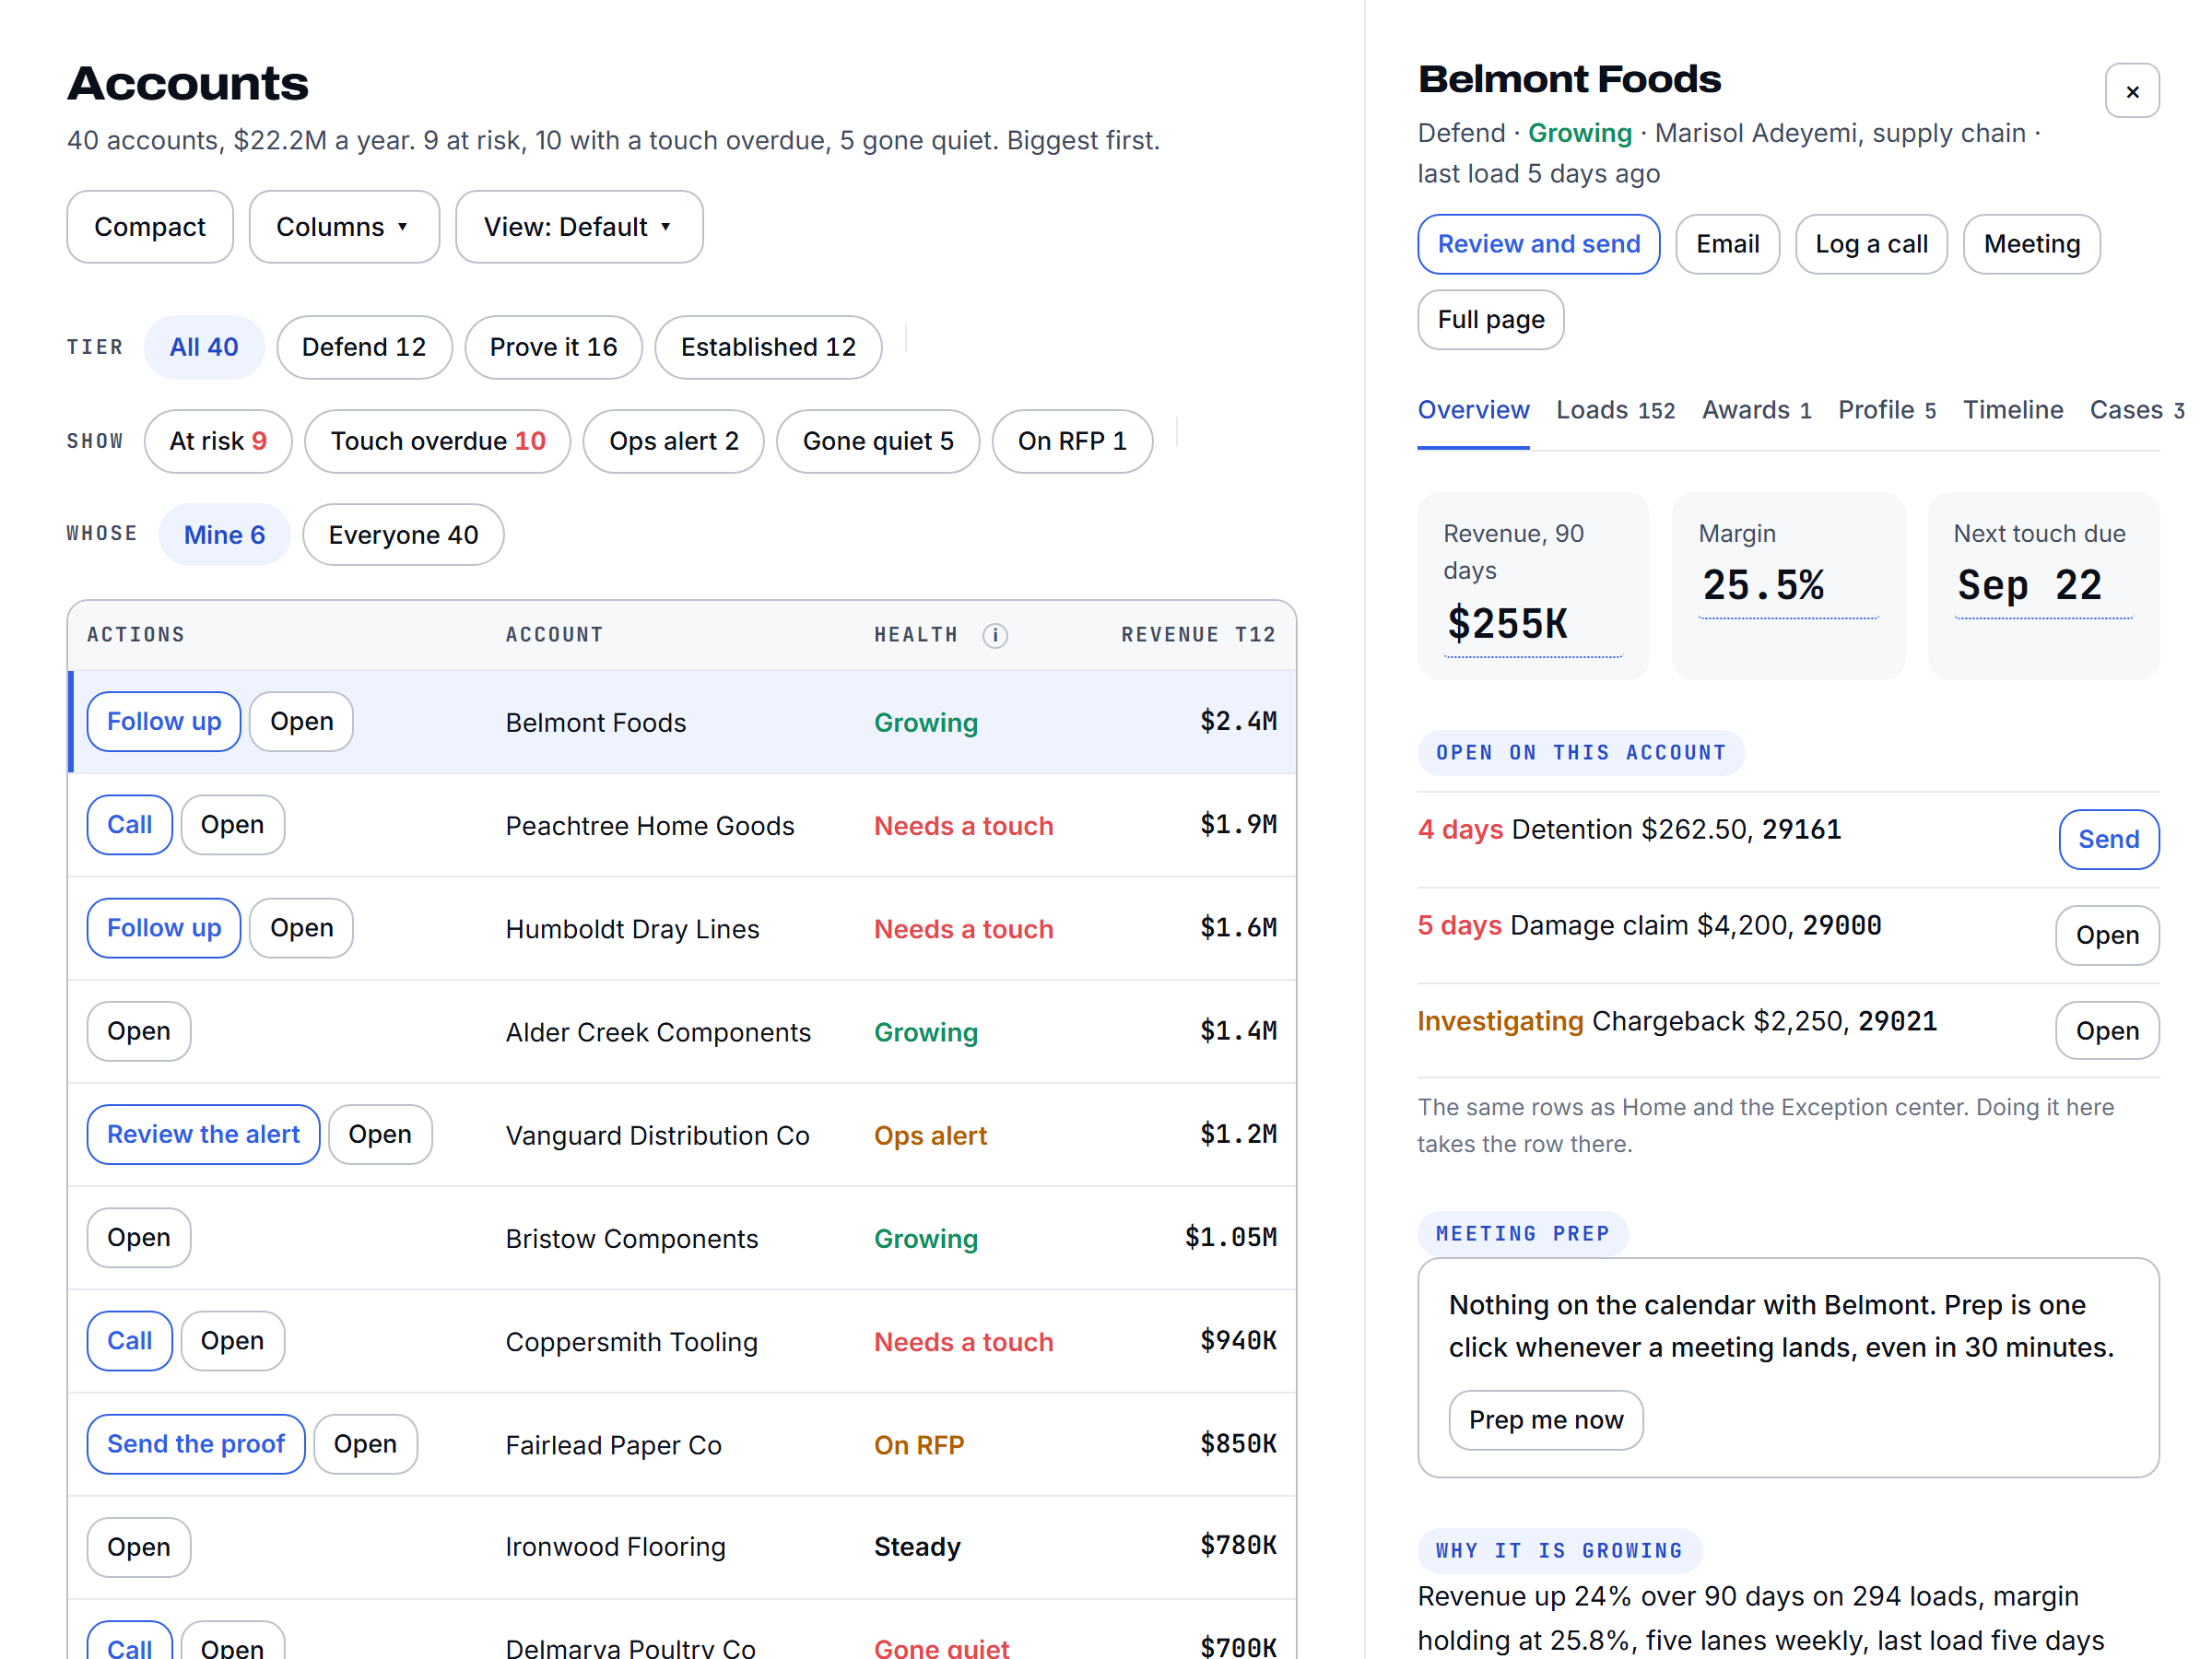
Task: Switch to the Overview tab
Action: (x=1473, y=410)
